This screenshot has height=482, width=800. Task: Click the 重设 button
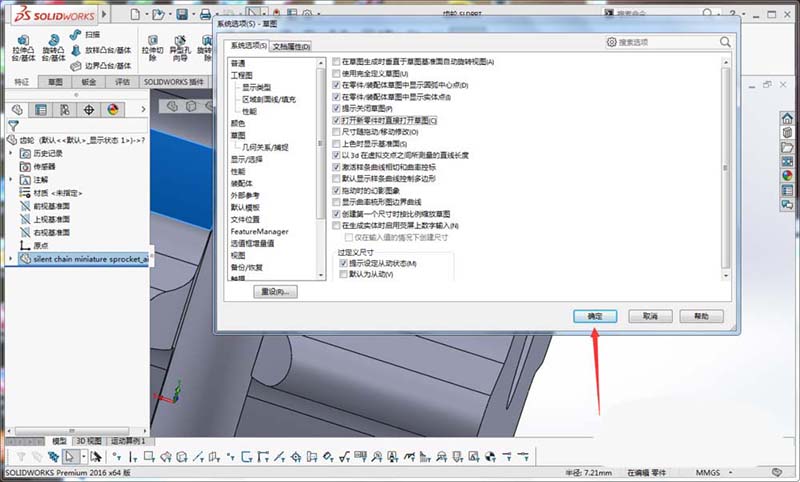pos(276,292)
